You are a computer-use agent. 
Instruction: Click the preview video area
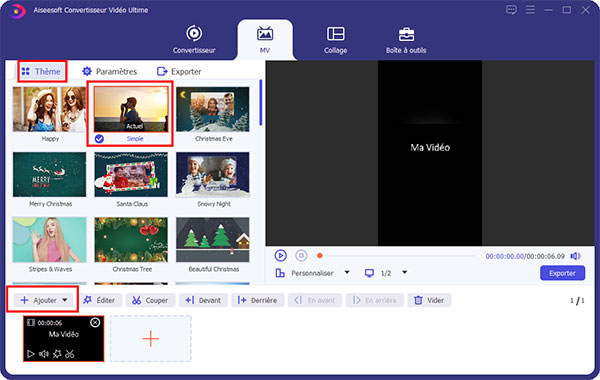pyautogui.click(x=430, y=153)
